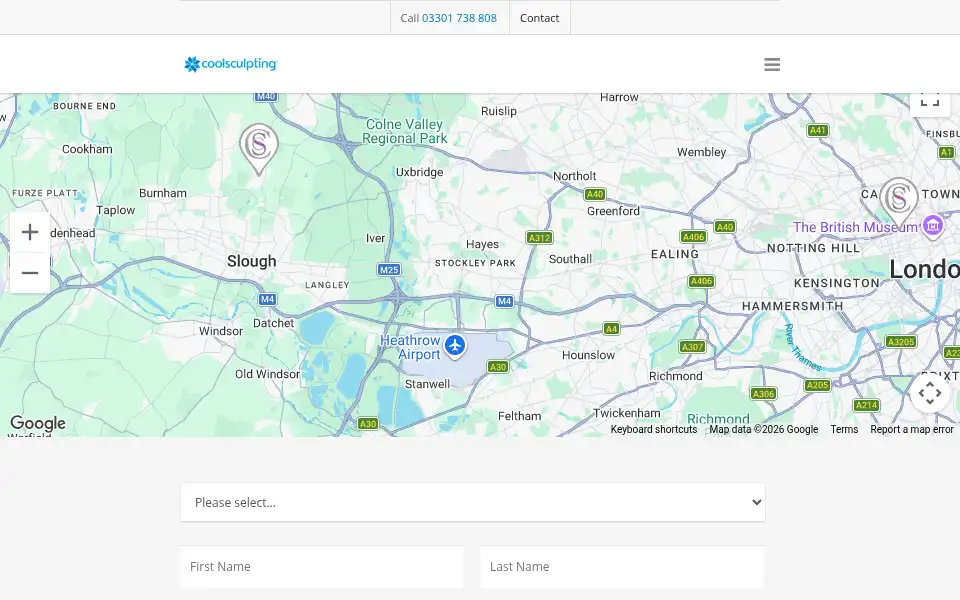Click the Datchet map label
The width and height of the screenshot is (960, 600).
tap(274, 323)
